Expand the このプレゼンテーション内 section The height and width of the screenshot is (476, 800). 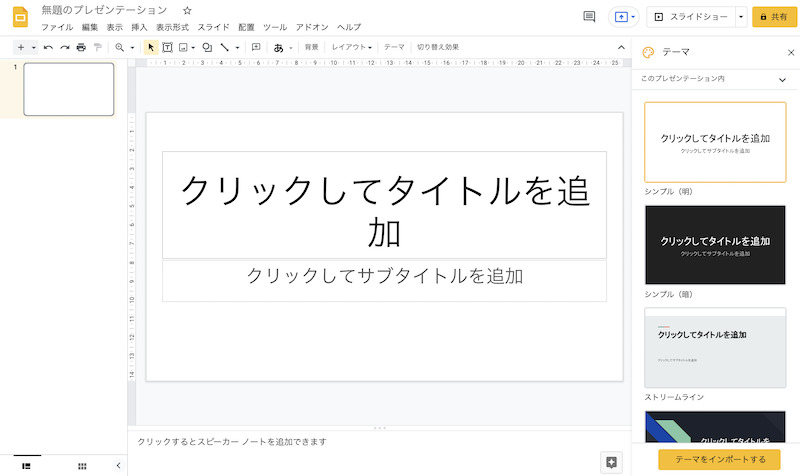pos(782,79)
